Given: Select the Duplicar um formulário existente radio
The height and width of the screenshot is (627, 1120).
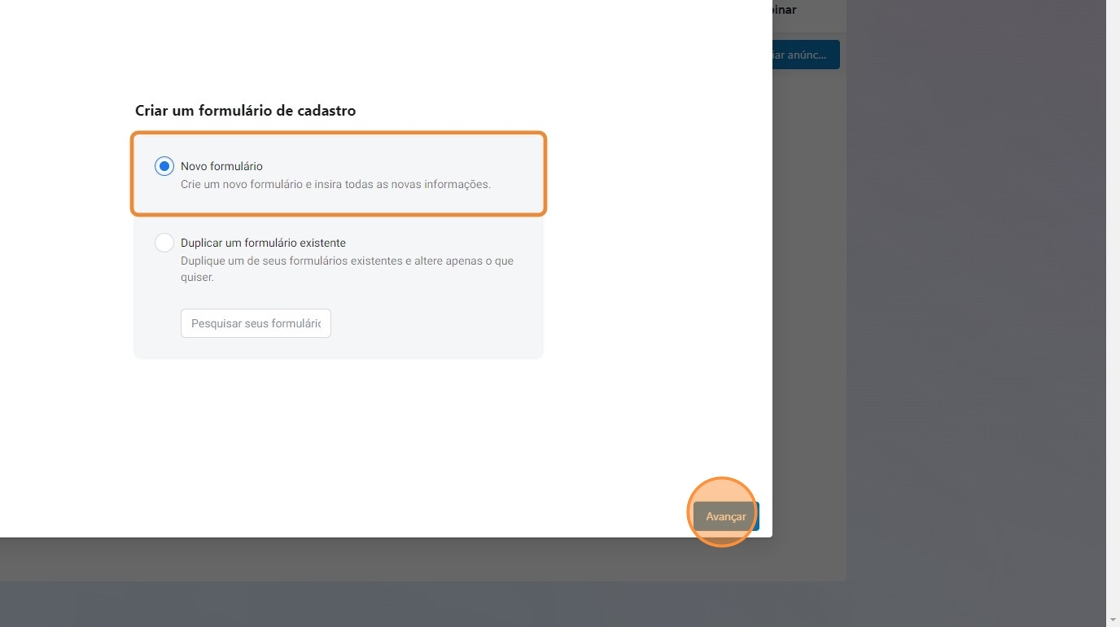Looking at the screenshot, I should tap(164, 243).
